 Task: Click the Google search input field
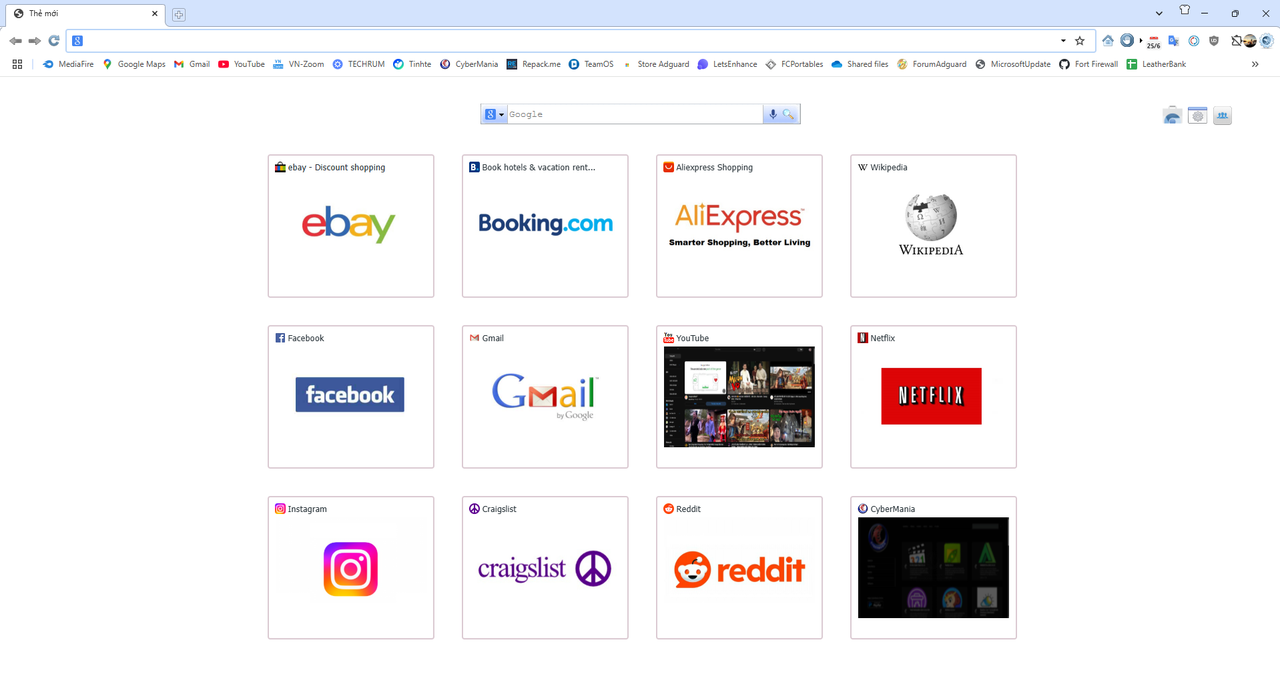[x=635, y=114]
